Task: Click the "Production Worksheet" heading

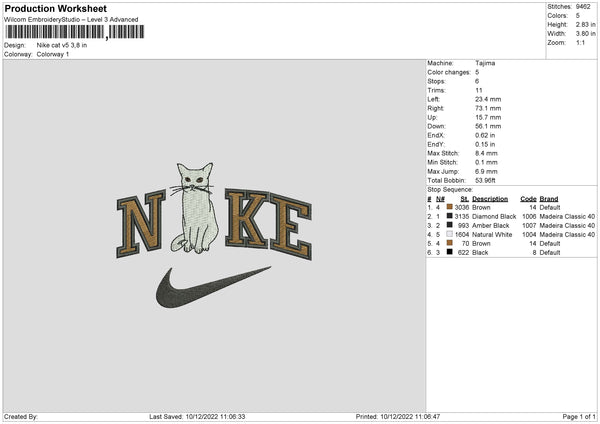Action: click(55, 8)
